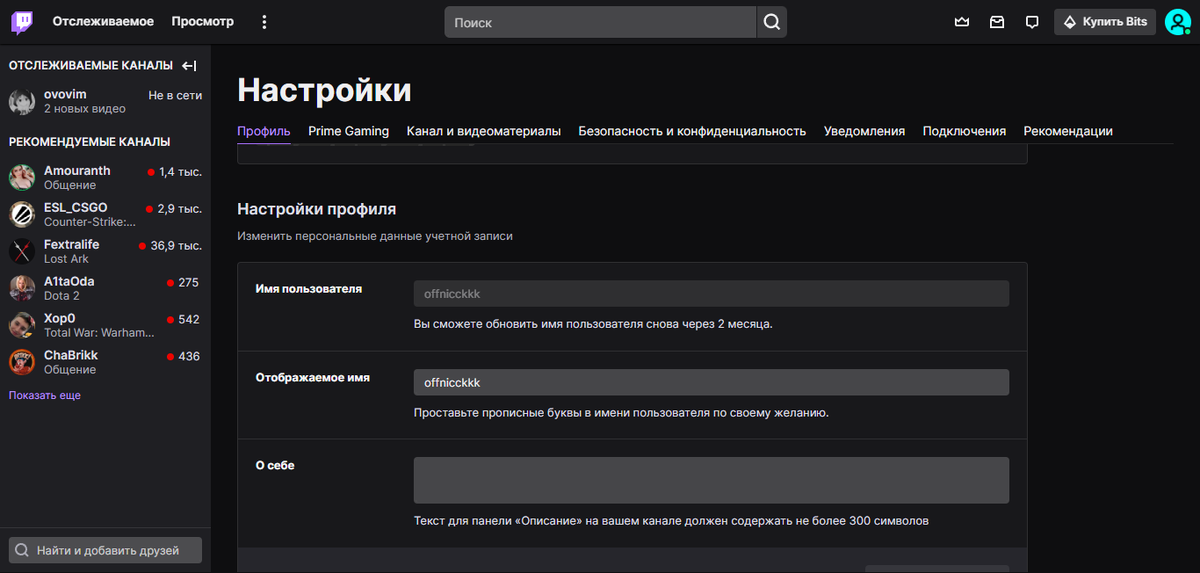The width and height of the screenshot is (1200, 573).
Task: Click the 36,9 тыс. viewer count
Action: point(176,246)
